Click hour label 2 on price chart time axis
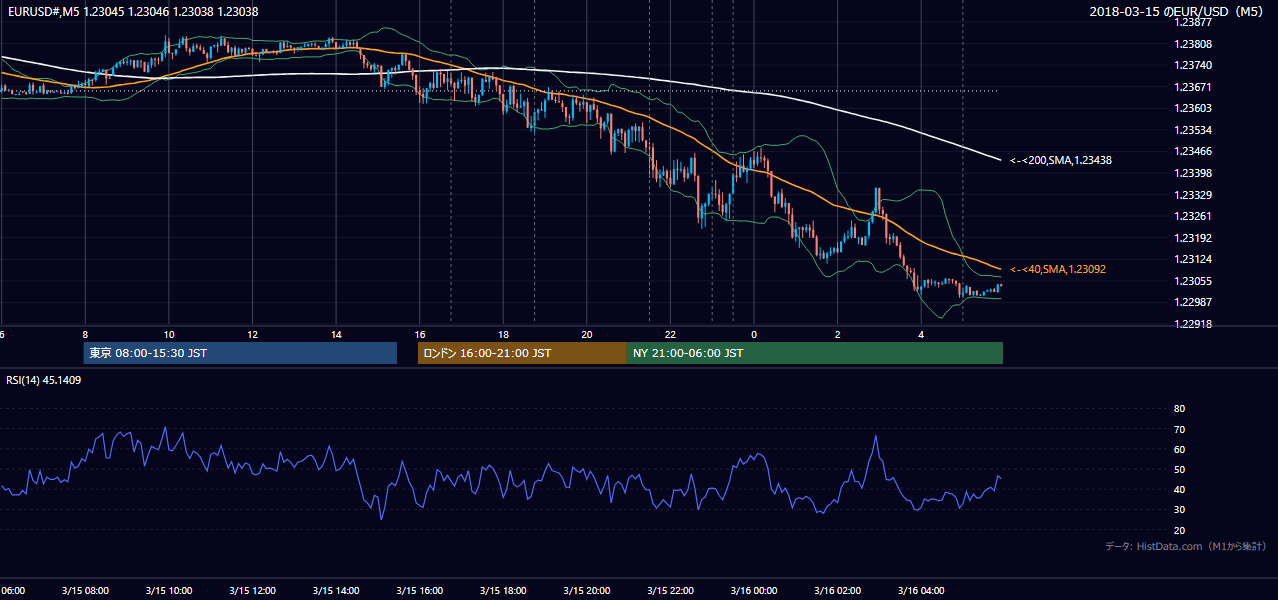The image size is (1278, 600). coord(837,334)
